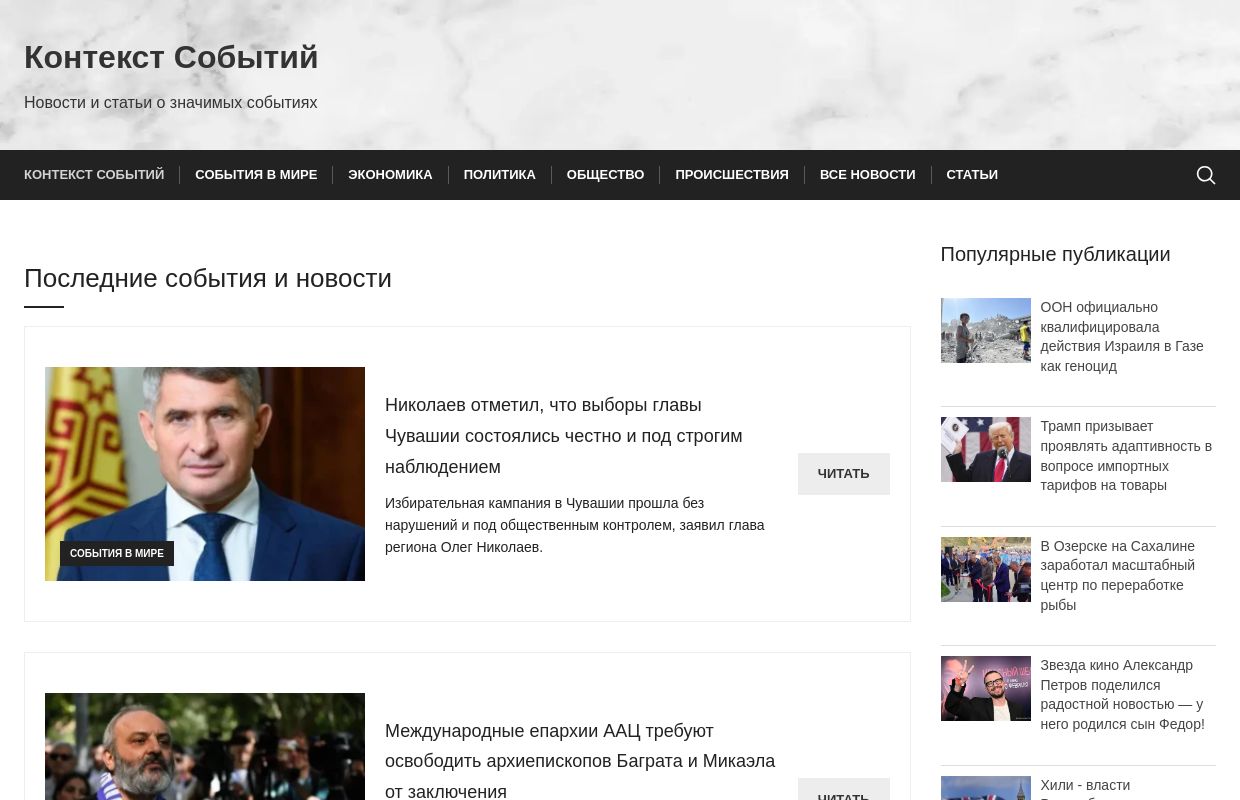Open the Николаев Chuvashia elections headline
1240x800 pixels.
(x=563, y=436)
